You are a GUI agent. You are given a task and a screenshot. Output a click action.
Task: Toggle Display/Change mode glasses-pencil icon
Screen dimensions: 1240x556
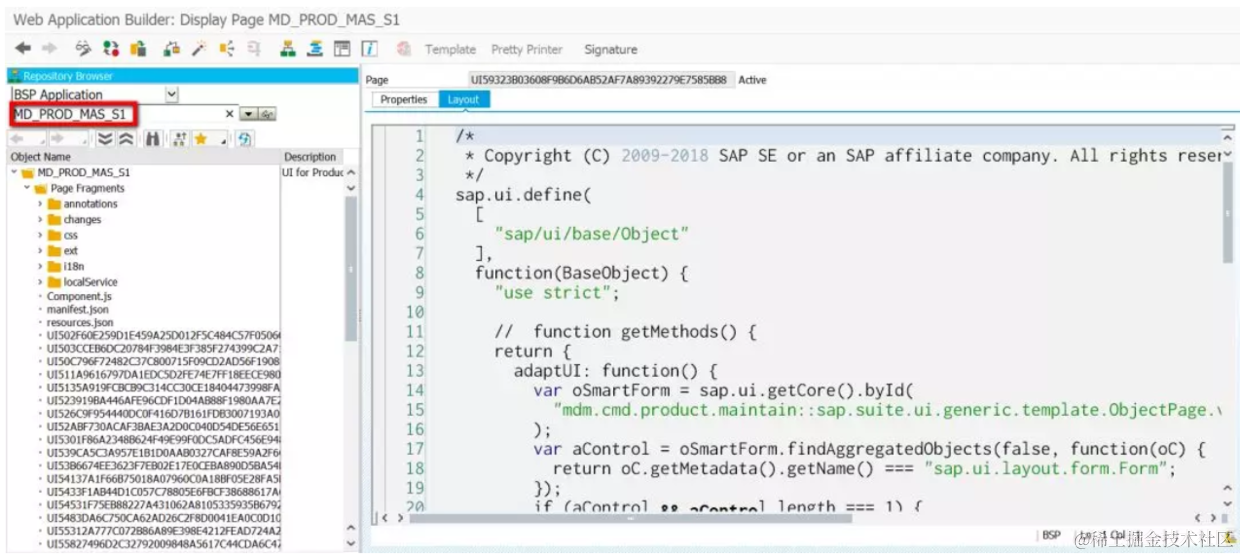(83, 48)
